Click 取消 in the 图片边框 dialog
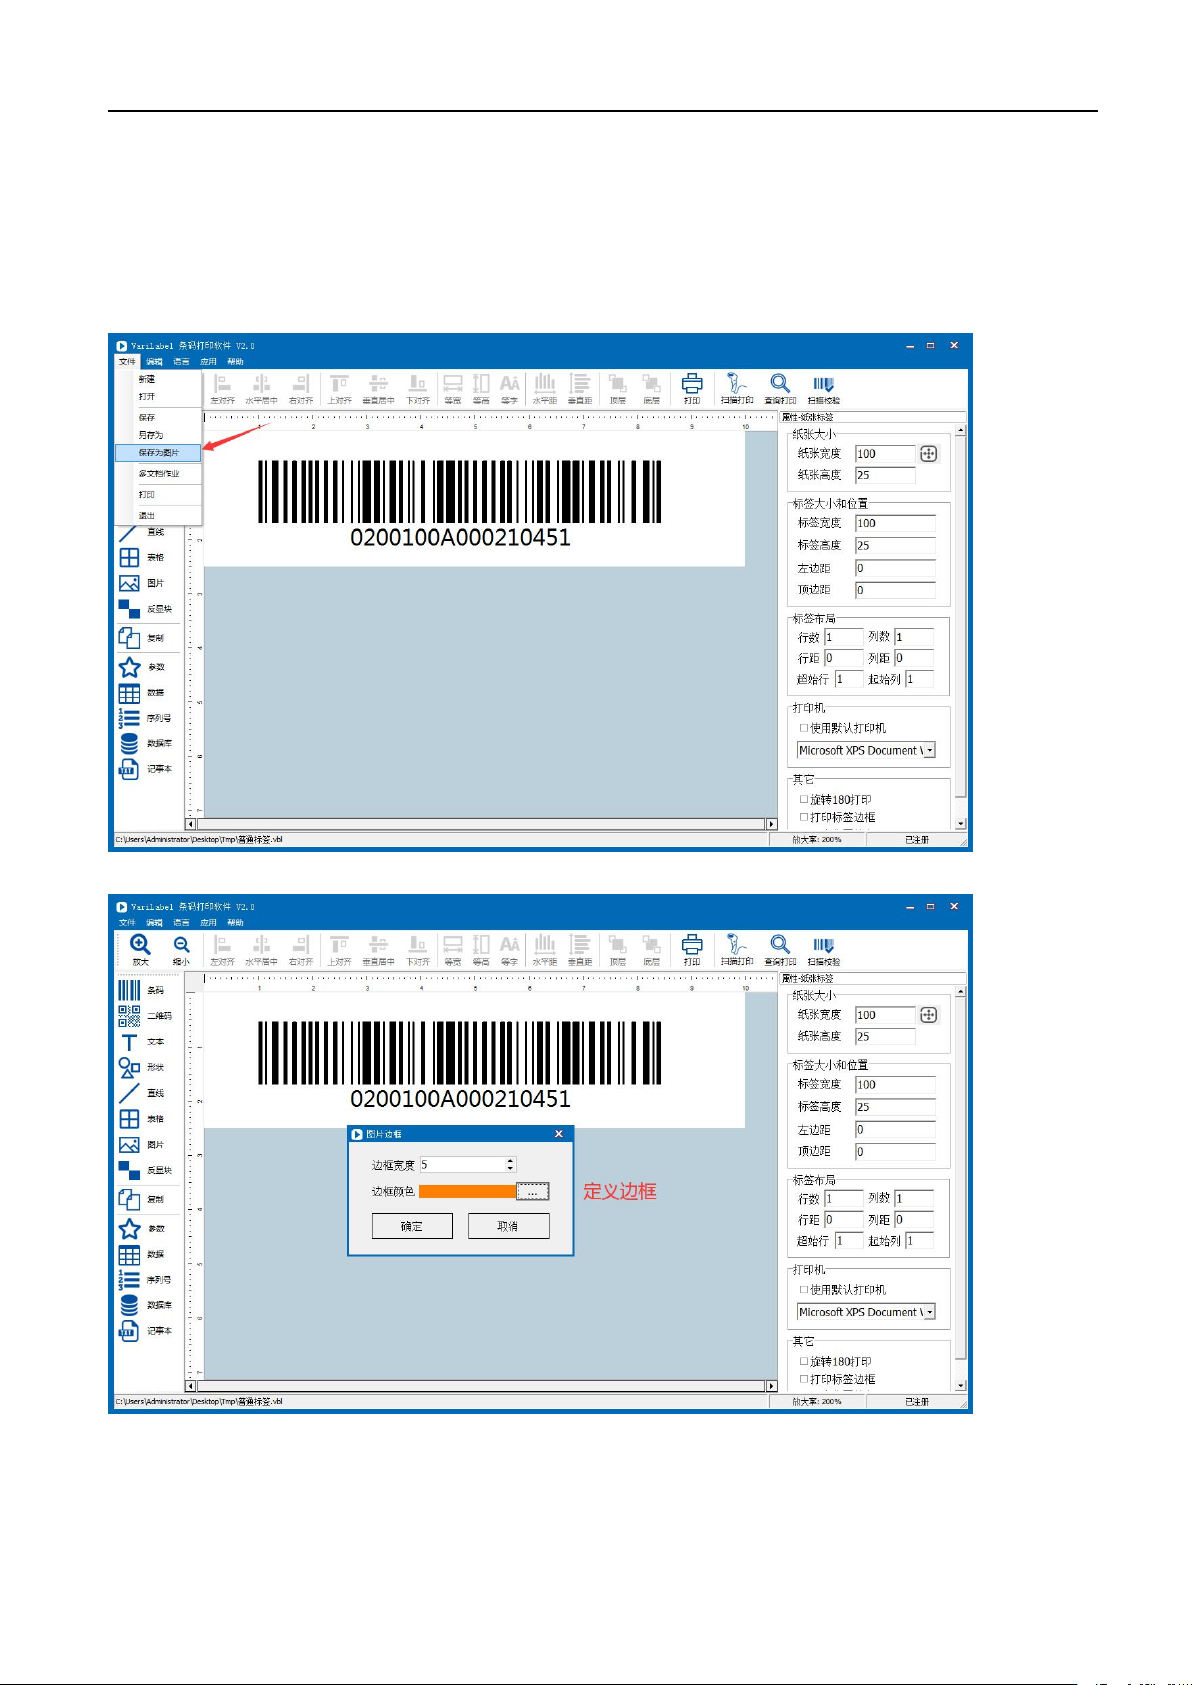The height and width of the screenshot is (1685, 1192). click(x=508, y=1226)
